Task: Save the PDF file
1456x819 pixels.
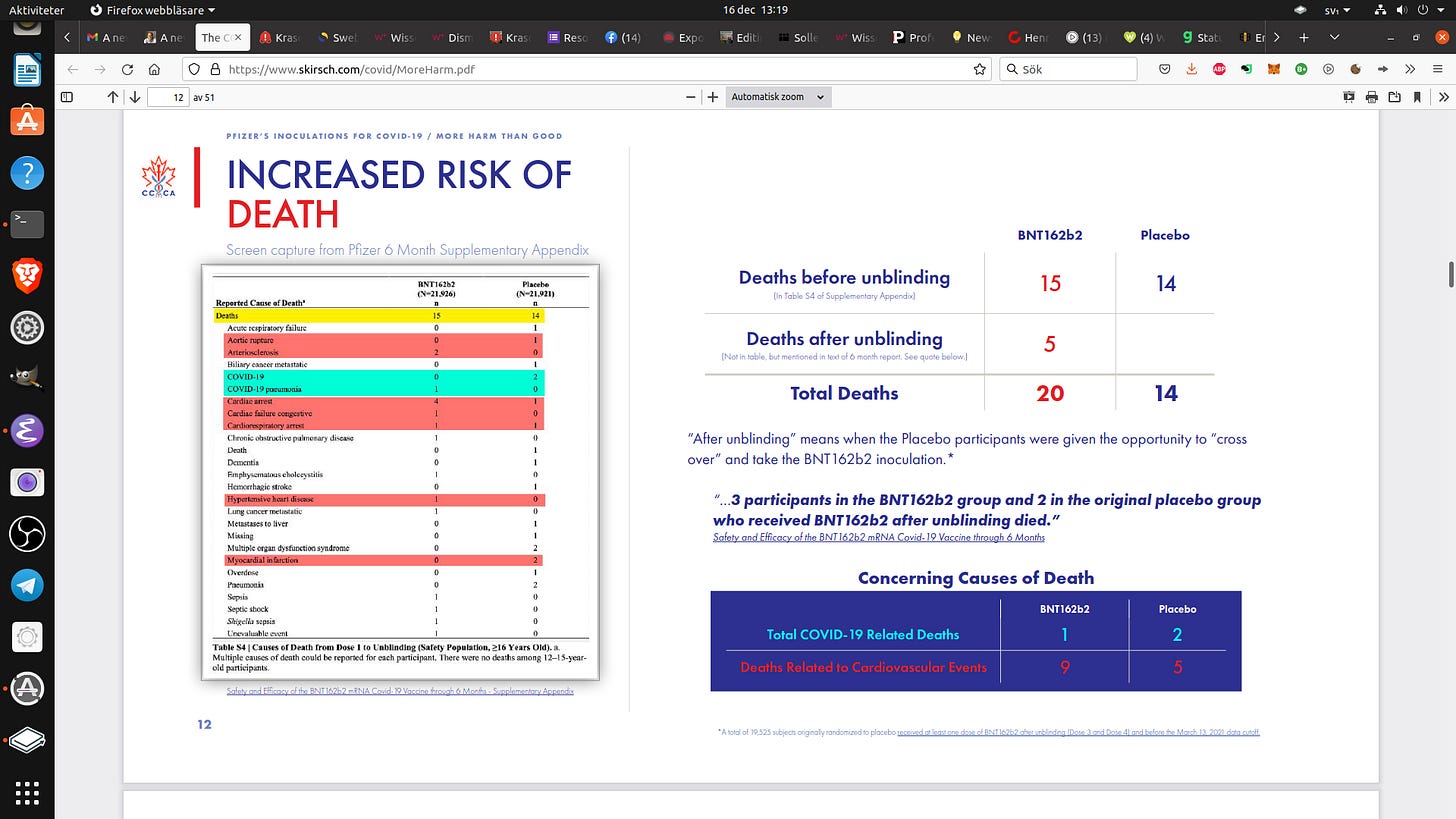Action: 1395,97
